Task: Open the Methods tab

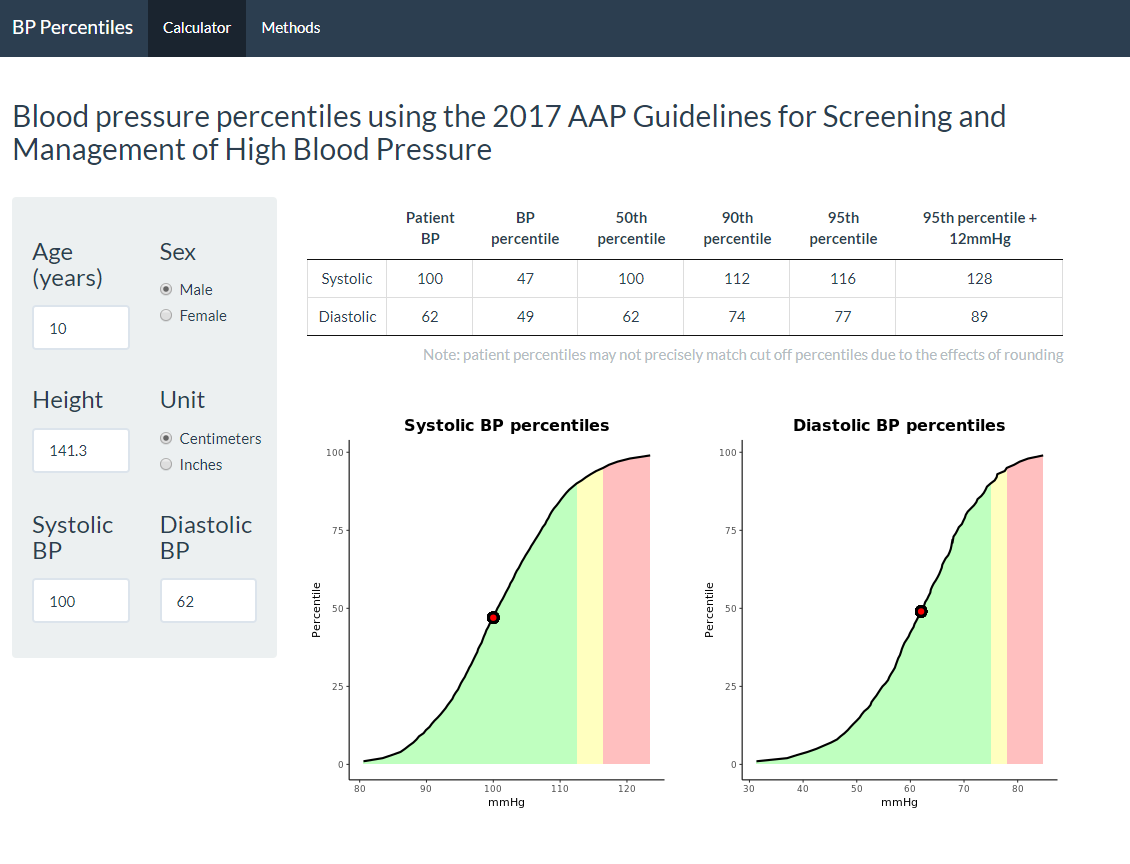Action: tap(290, 28)
